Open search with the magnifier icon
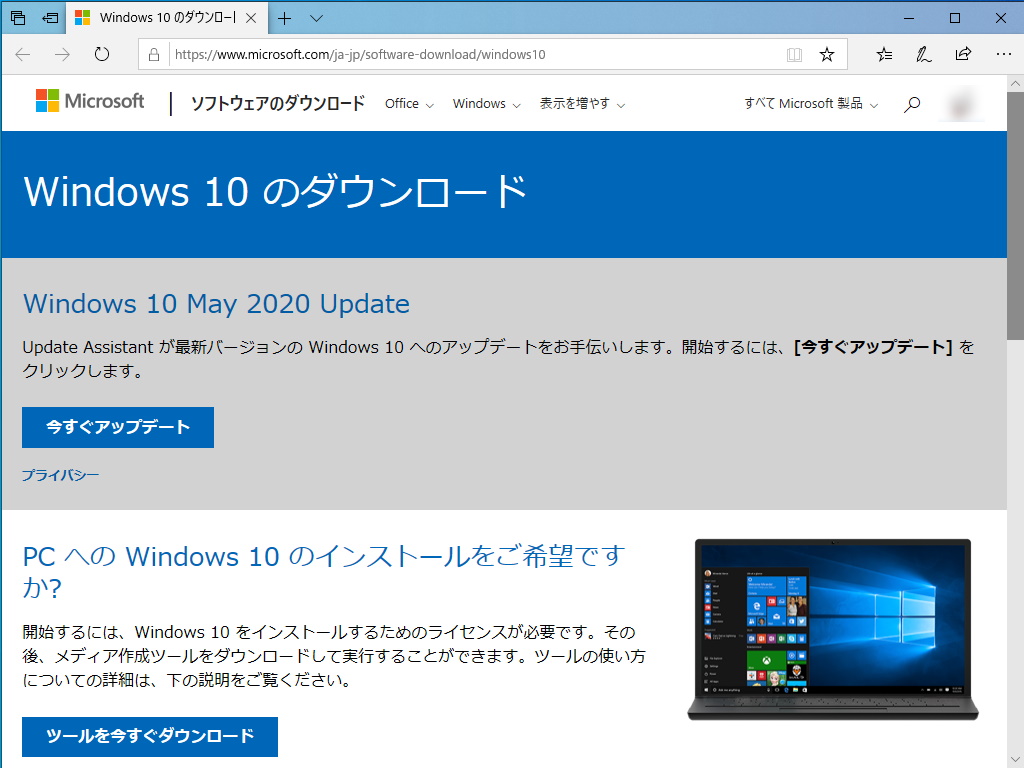 coord(911,103)
